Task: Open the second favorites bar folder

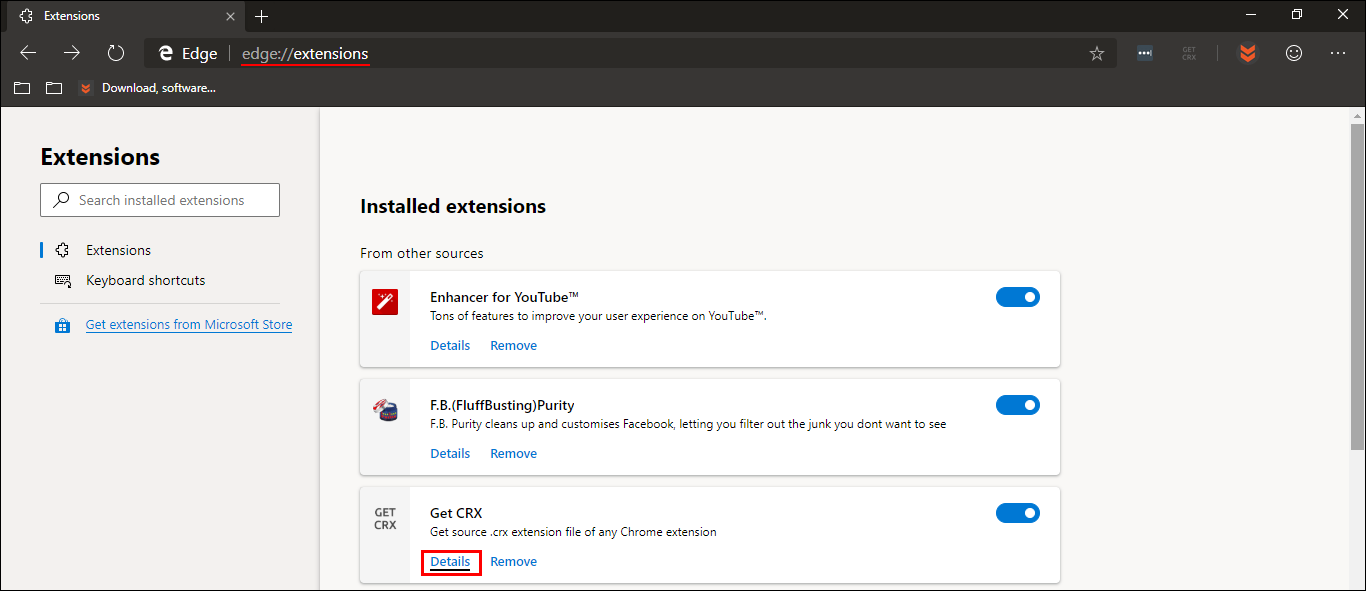Action: tap(54, 88)
